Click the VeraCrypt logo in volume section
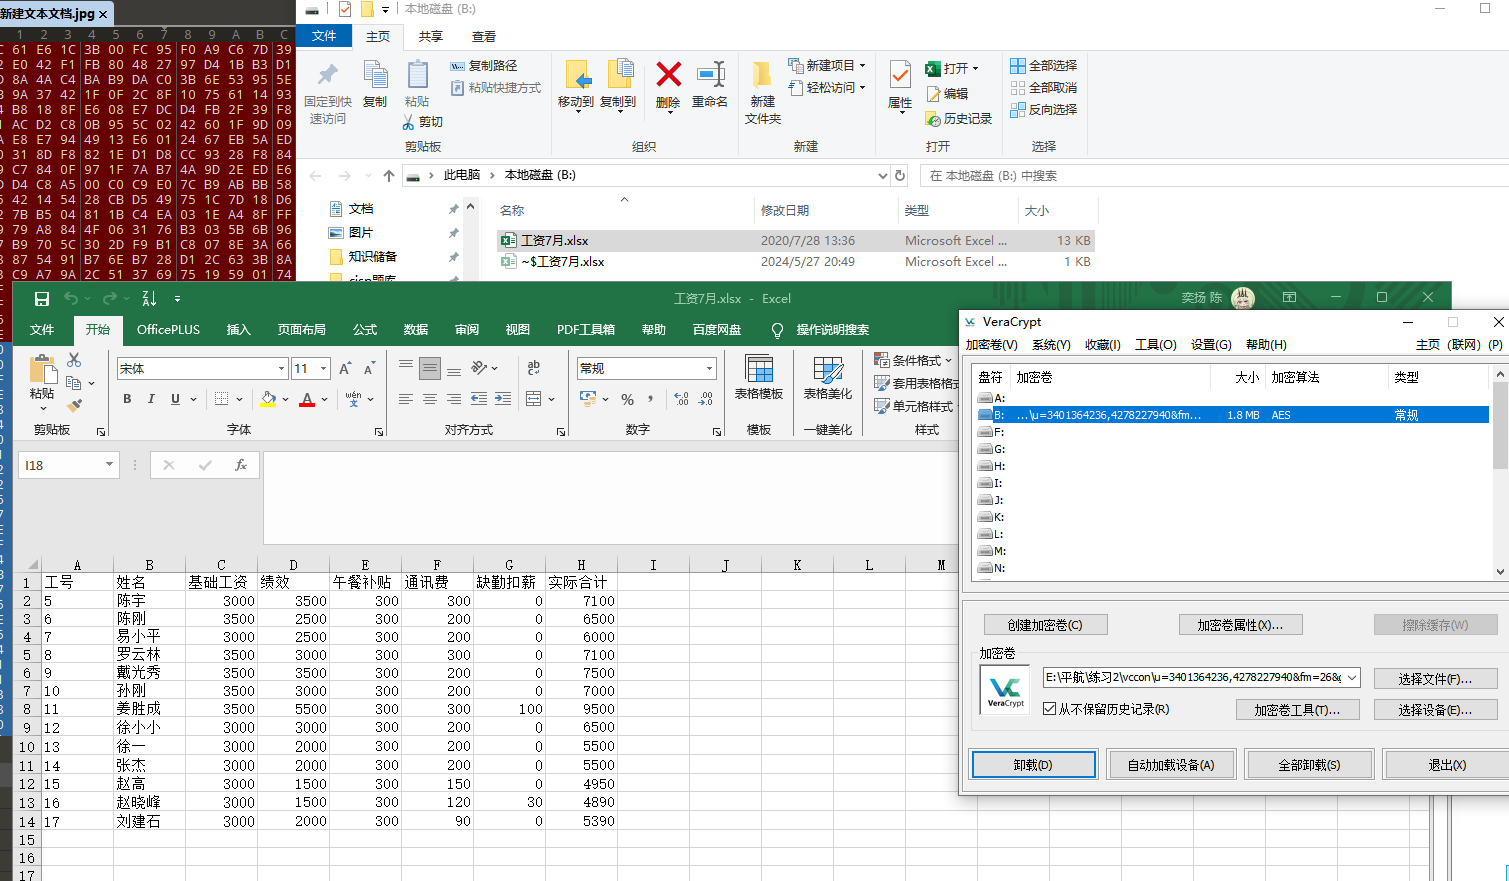1509x881 pixels. [x=1006, y=690]
